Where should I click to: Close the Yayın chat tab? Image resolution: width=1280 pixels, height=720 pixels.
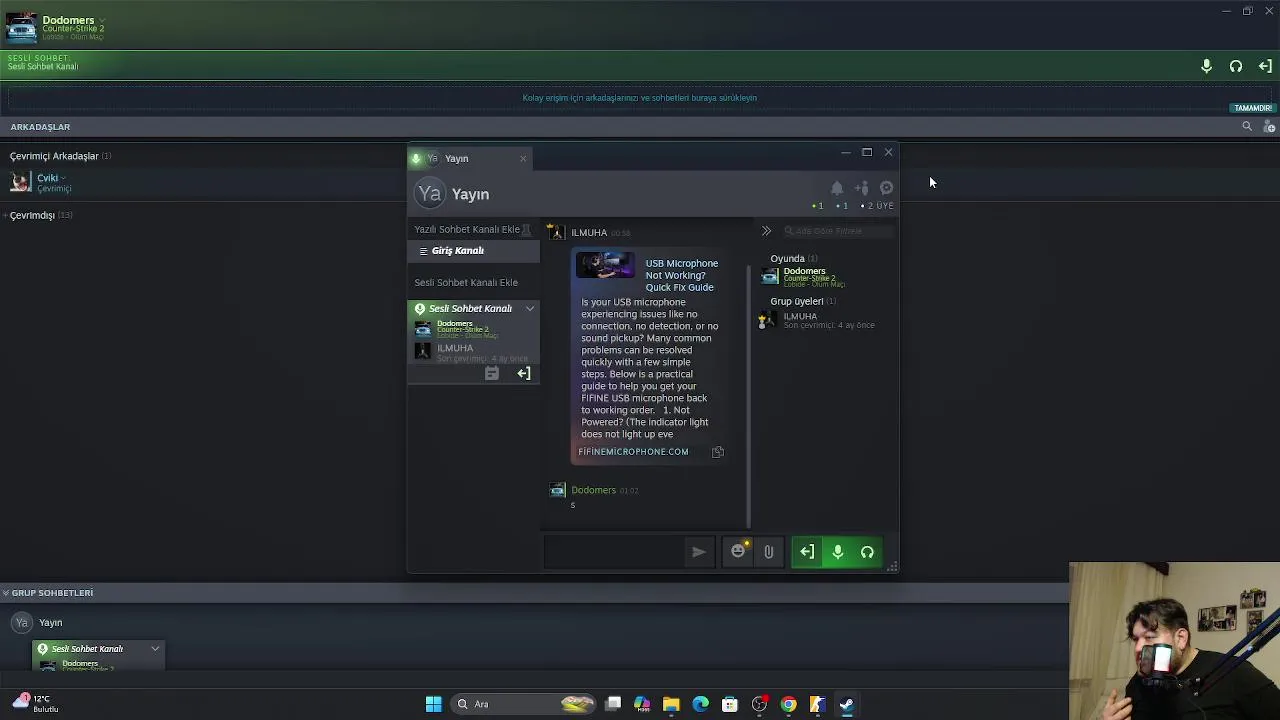tap(522, 158)
